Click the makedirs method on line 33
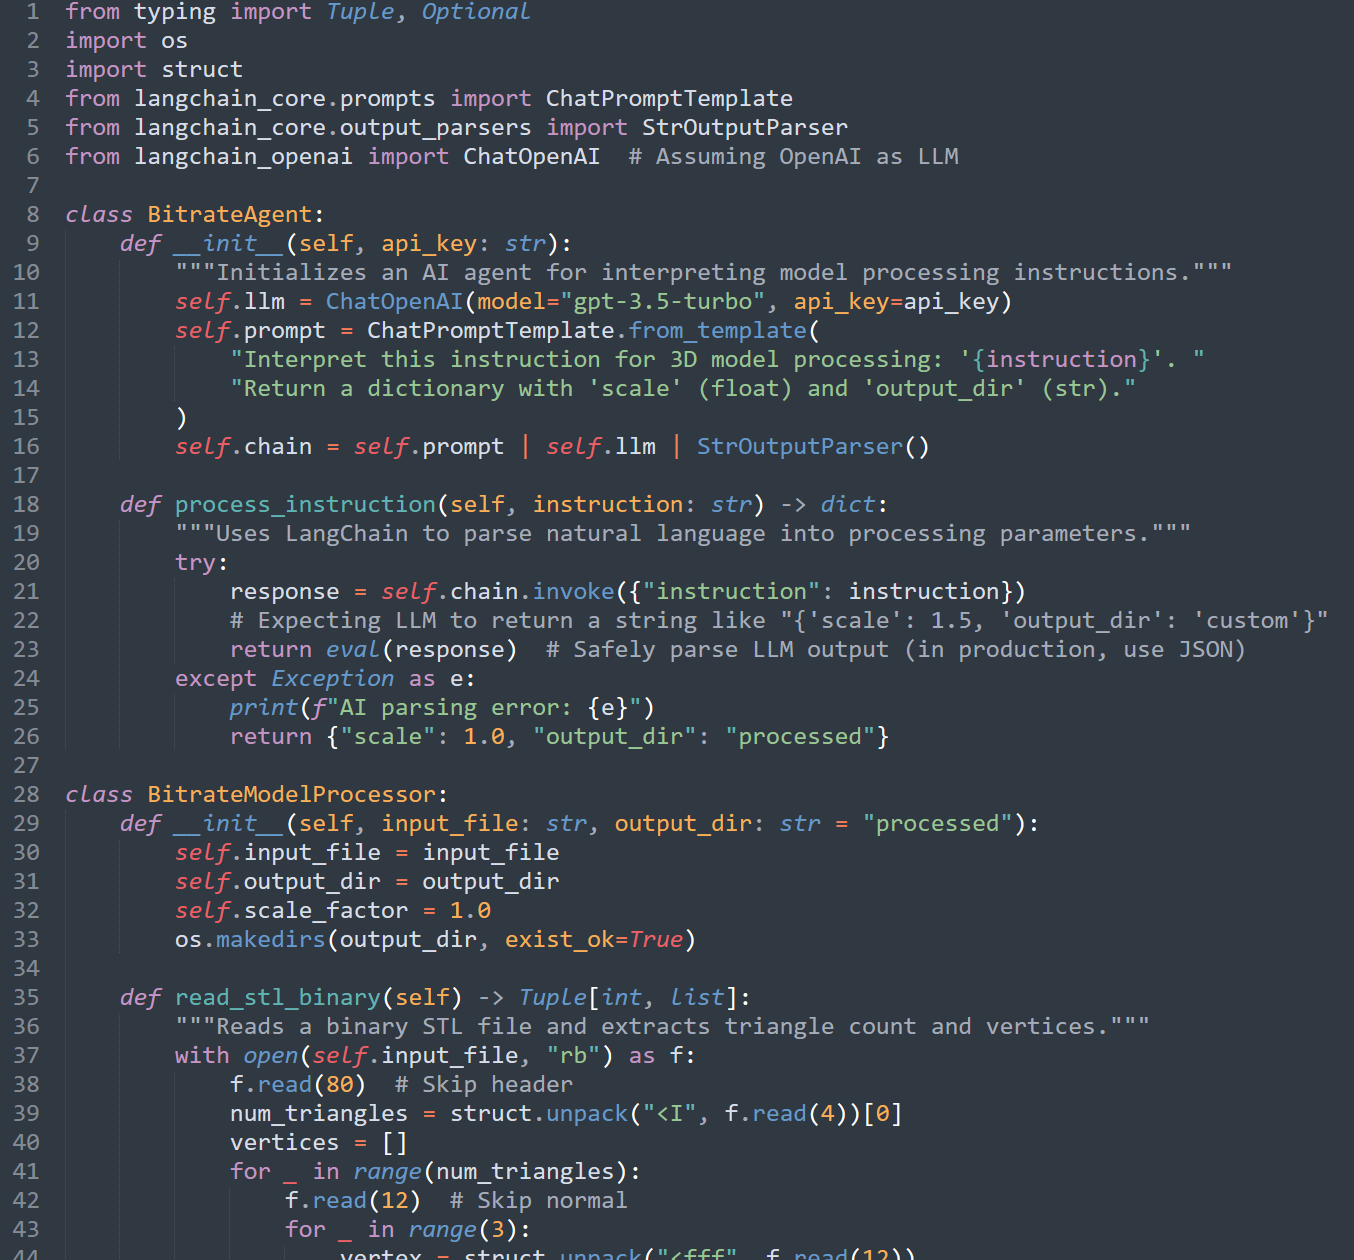The width and height of the screenshot is (1354, 1260). 271,939
